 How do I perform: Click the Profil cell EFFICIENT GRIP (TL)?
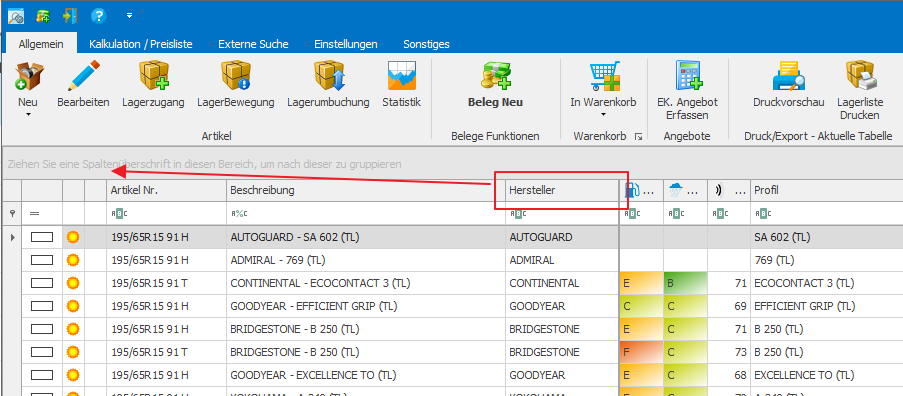[826, 306]
